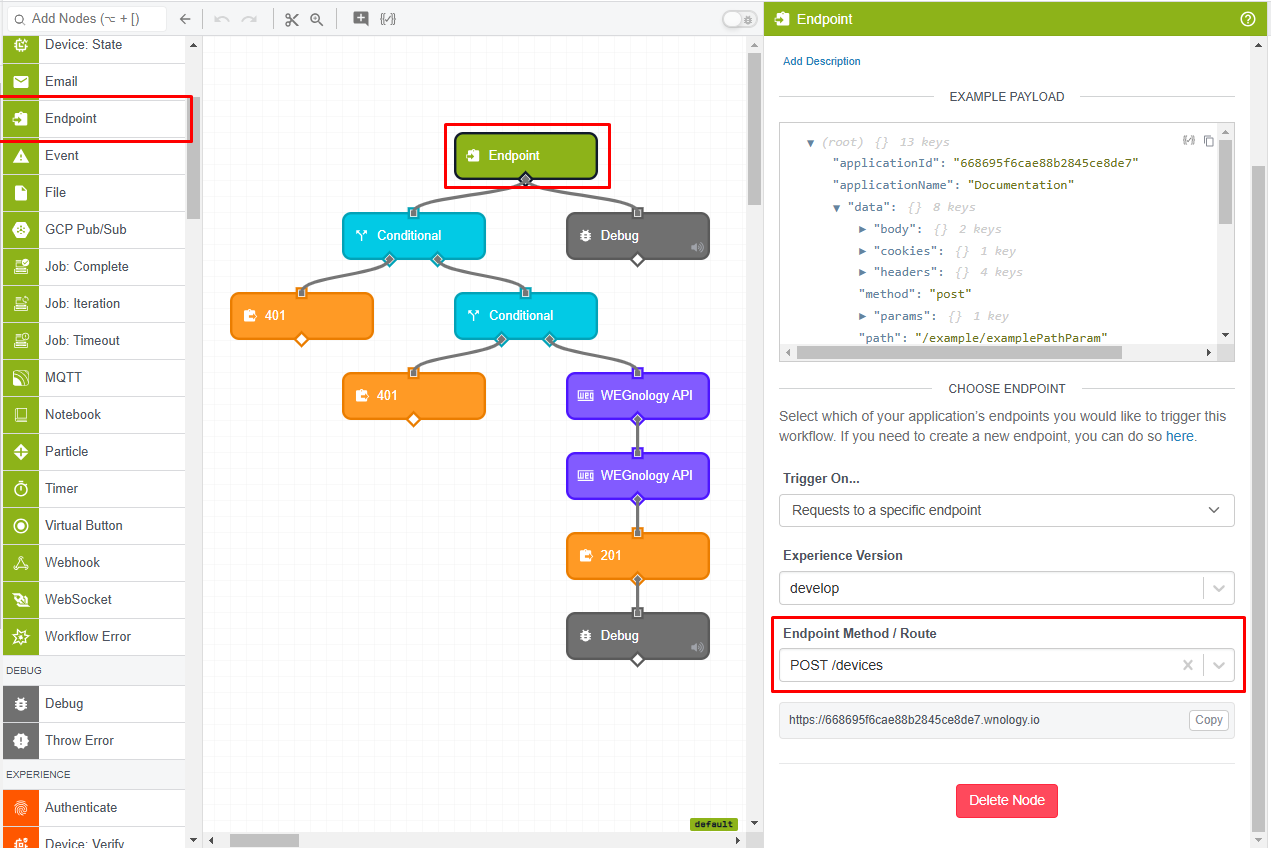This screenshot has width=1271, height=848.
Task: Click the add comment note icon
Action: coord(361,19)
